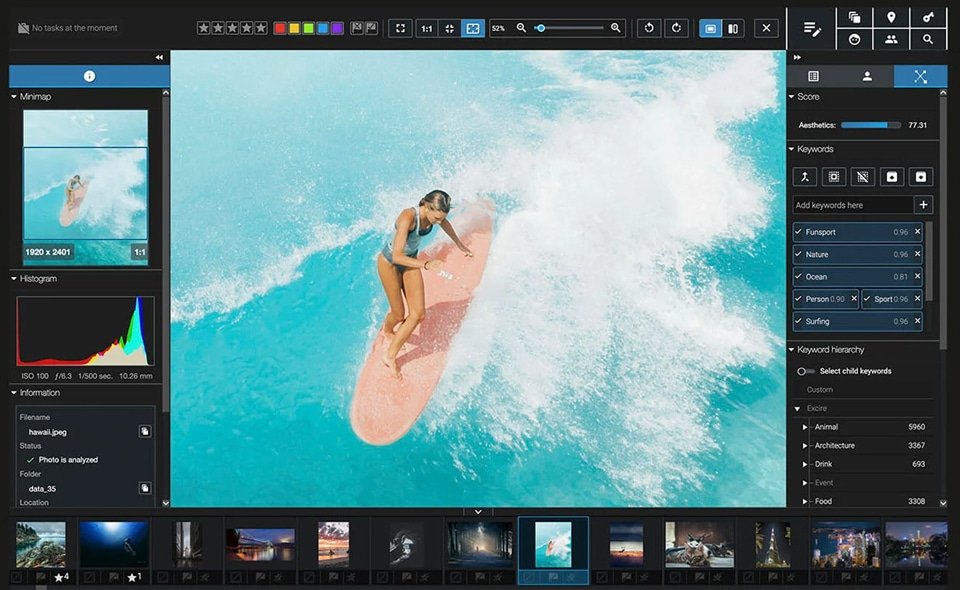Open the find duplicates stacked-squares icon
This screenshot has width=960, height=590.
(x=854, y=17)
